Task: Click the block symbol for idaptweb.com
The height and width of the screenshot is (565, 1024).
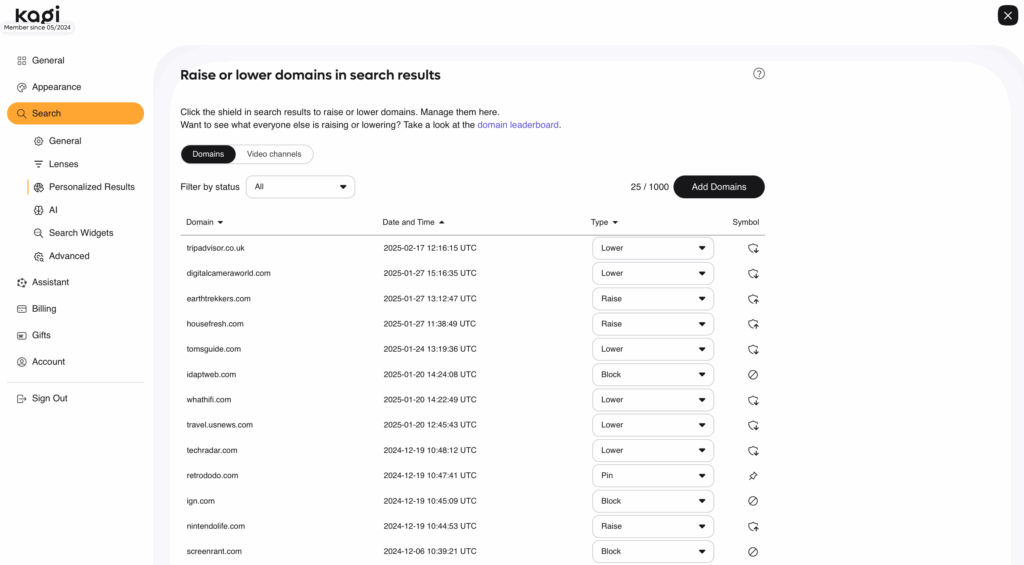Action: (753, 375)
